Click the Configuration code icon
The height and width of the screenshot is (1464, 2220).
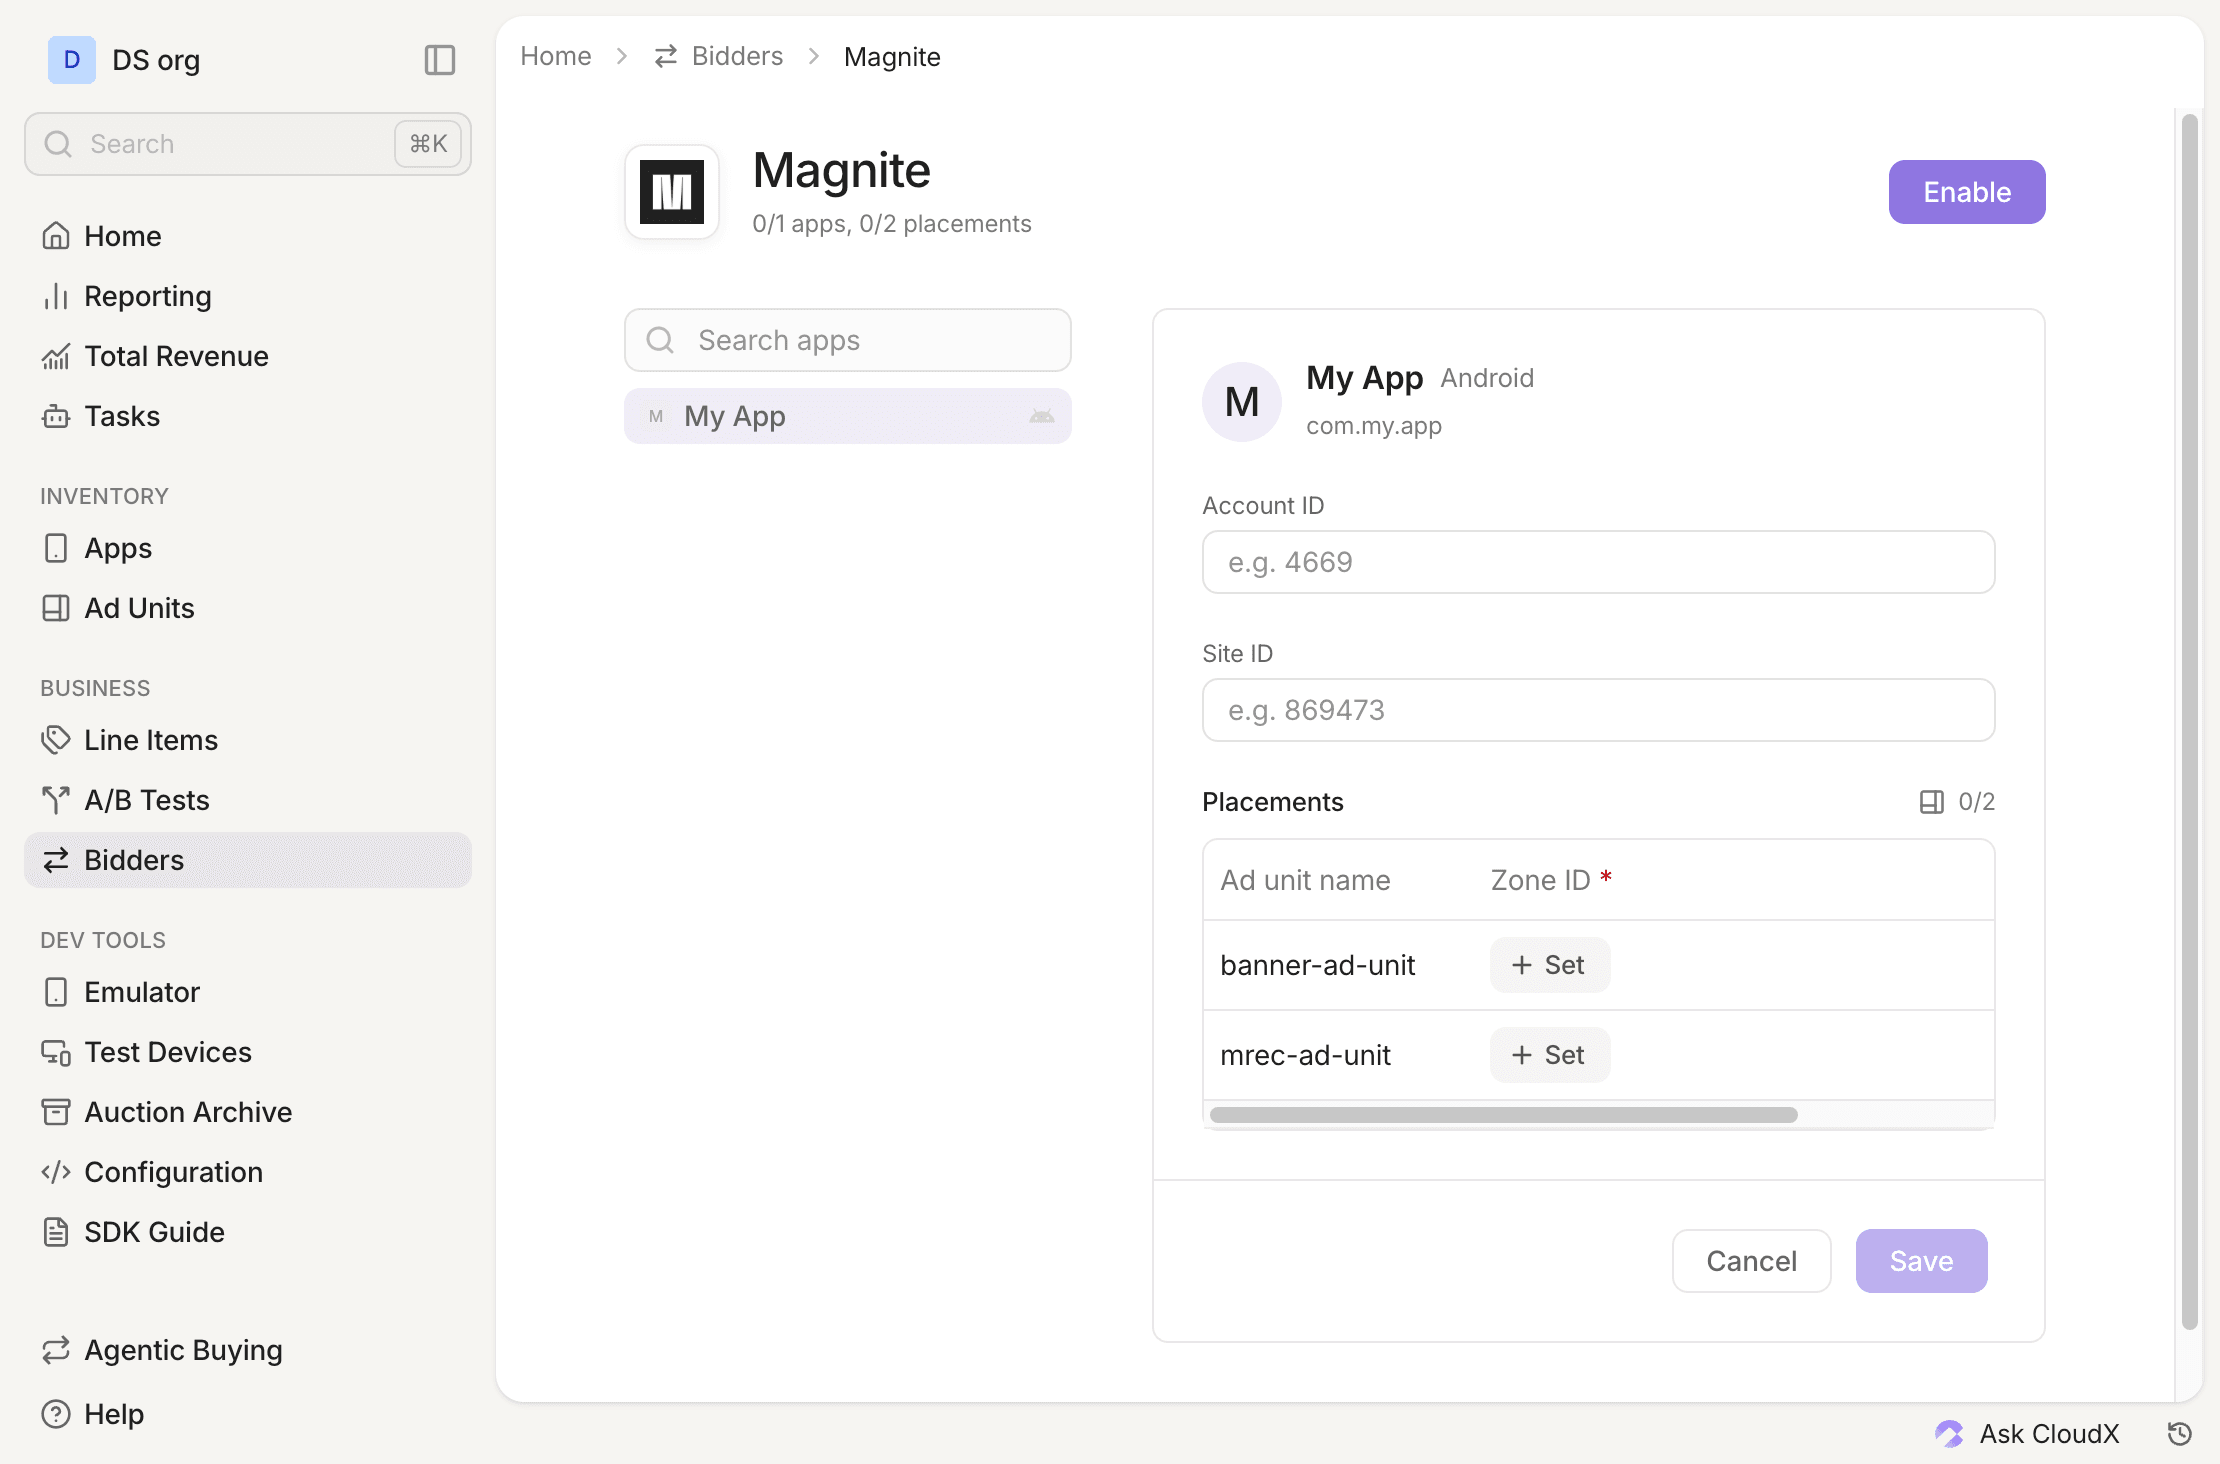coord(56,1172)
